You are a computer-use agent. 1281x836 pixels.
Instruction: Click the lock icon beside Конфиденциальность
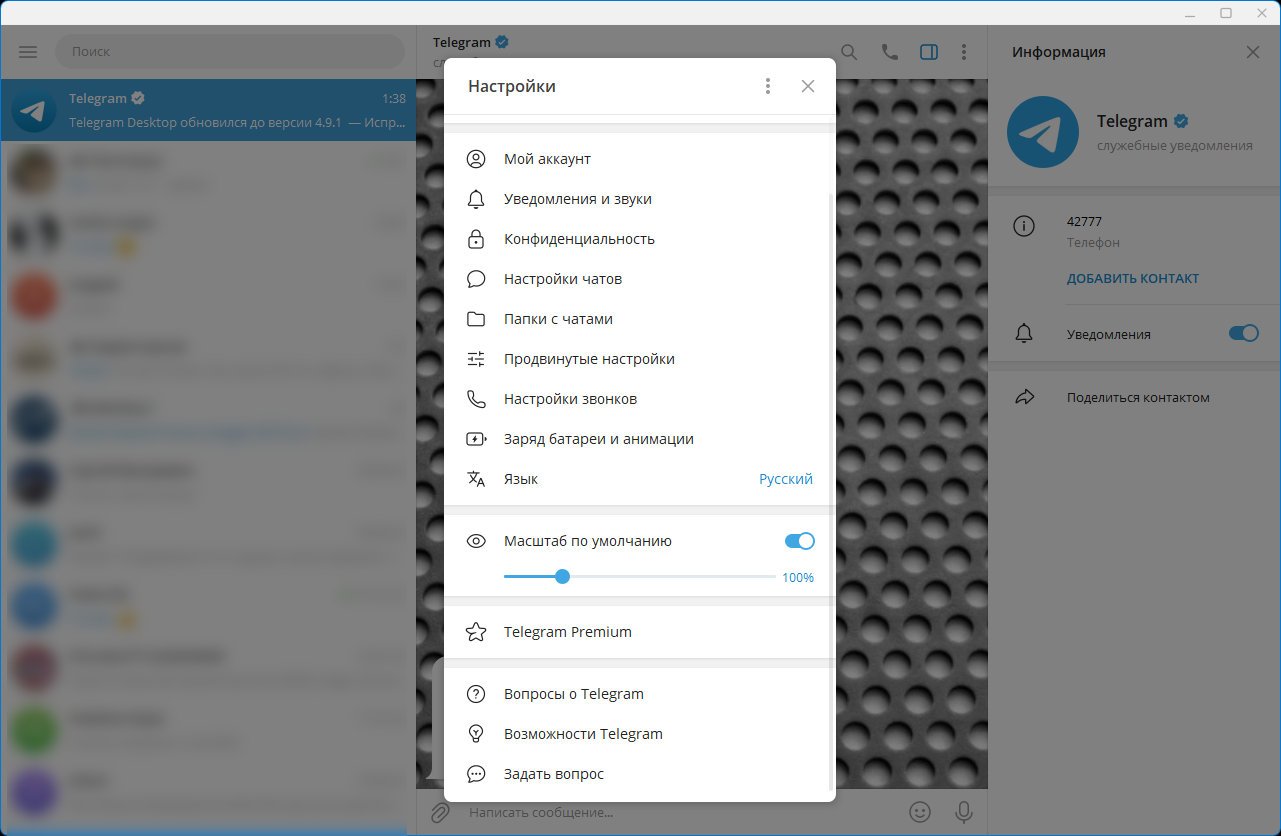[476, 239]
